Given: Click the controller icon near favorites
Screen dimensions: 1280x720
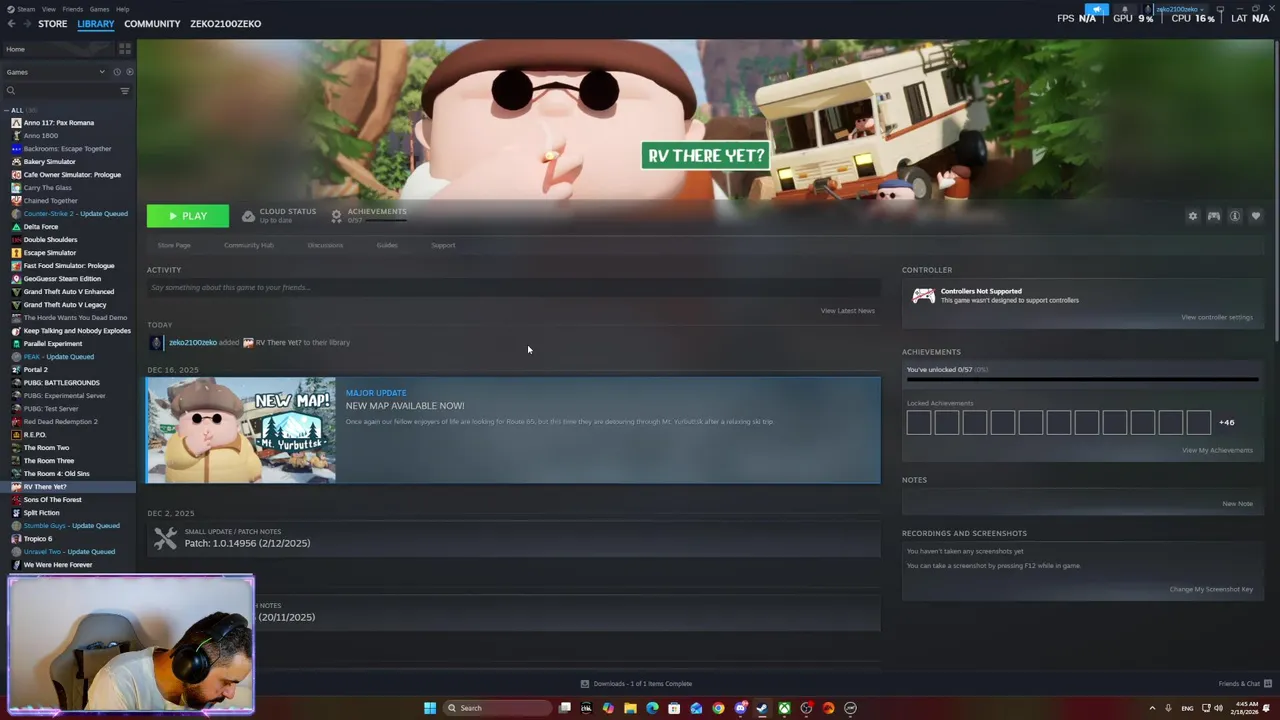Looking at the screenshot, I should [x=1213, y=216].
